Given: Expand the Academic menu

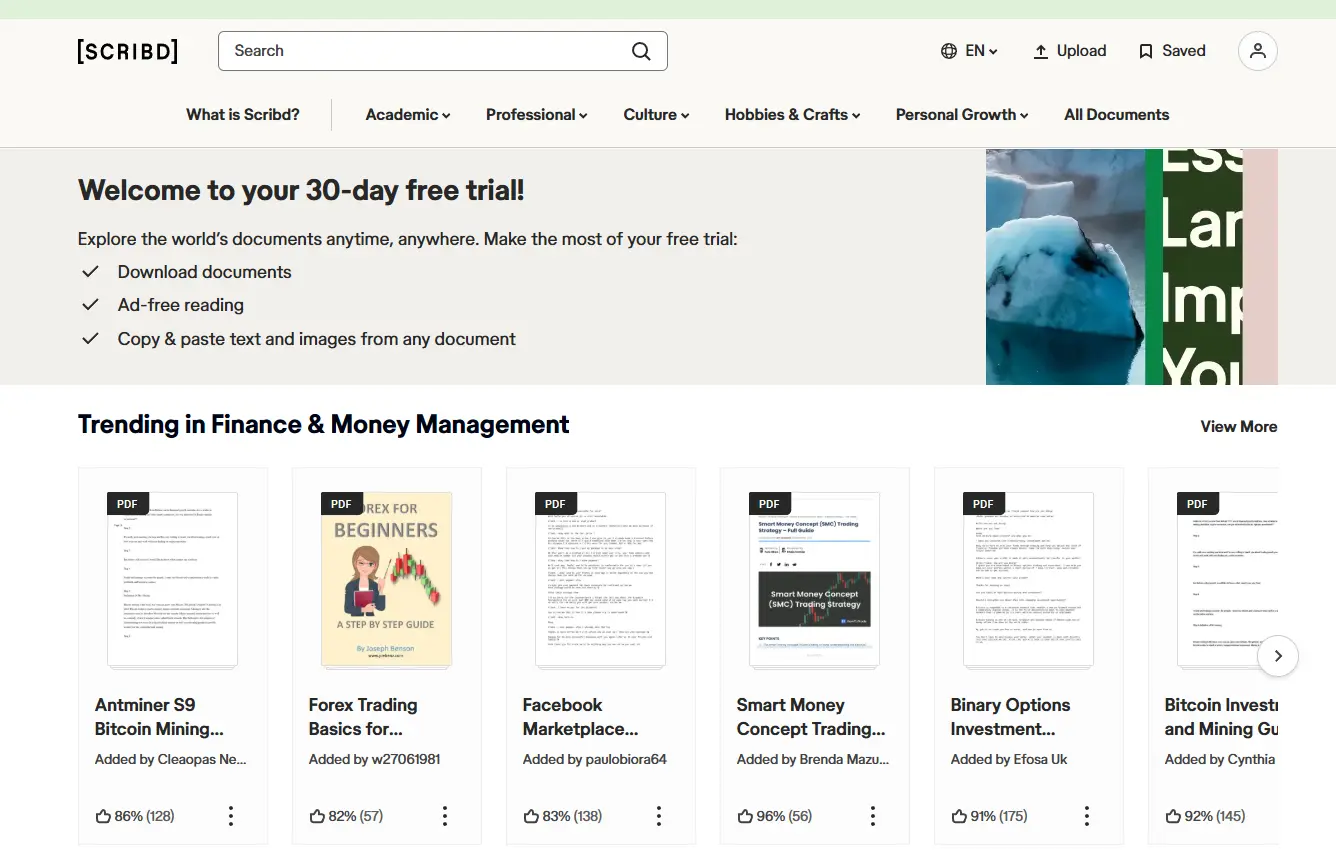Looking at the screenshot, I should pos(408,115).
